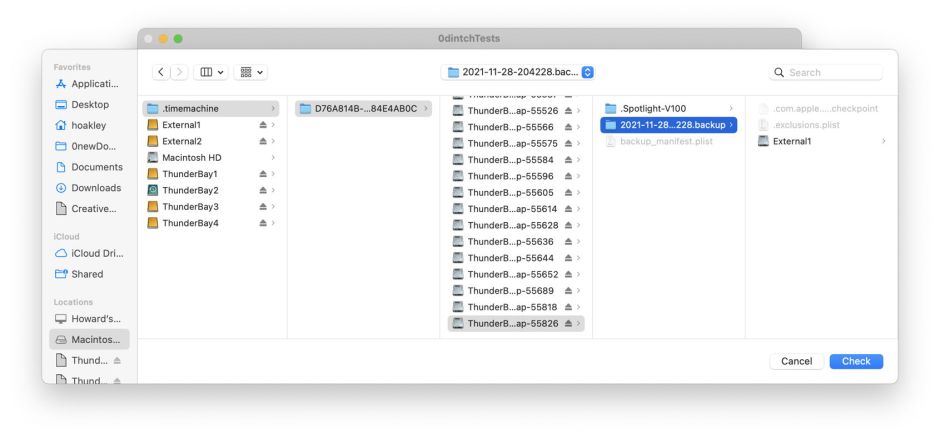Select the snapshot ending in 55652
Screen dimensions: 940x439
512,274
